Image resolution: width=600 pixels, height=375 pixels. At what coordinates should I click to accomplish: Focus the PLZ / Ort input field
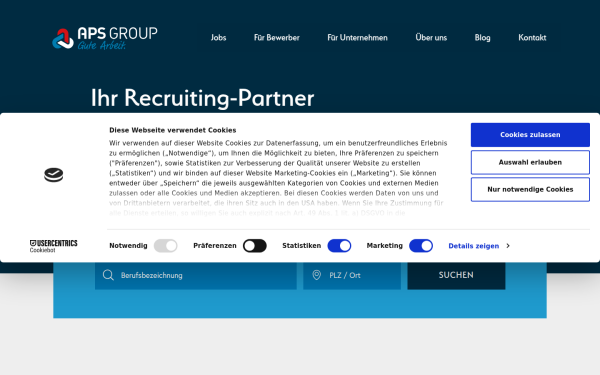pyautogui.click(x=352, y=275)
